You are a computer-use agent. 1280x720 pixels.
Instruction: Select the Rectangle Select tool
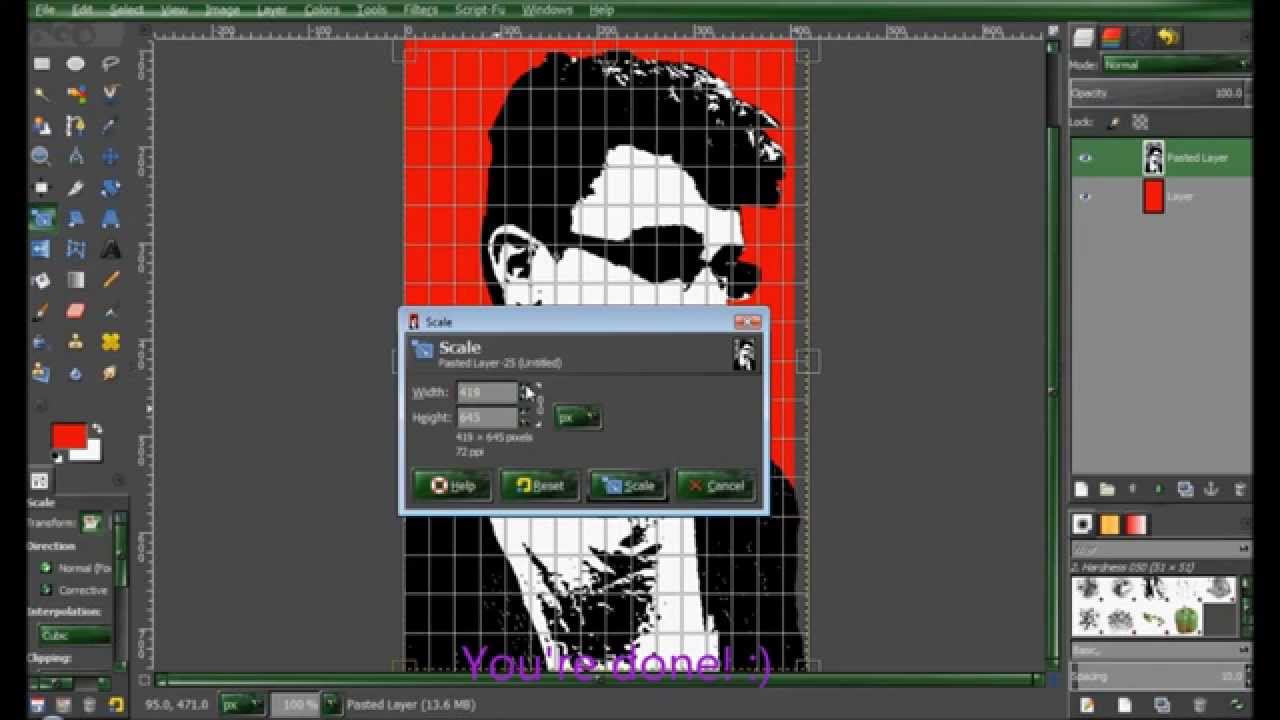coord(42,64)
